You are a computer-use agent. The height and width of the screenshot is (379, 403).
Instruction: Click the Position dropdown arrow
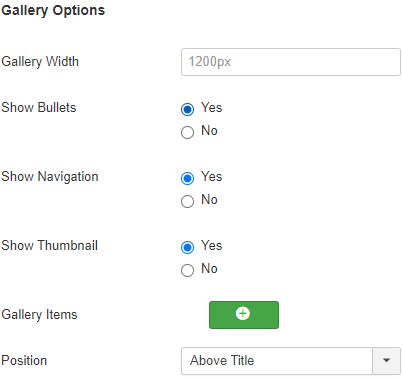pyautogui.click(x=387, y=361)
